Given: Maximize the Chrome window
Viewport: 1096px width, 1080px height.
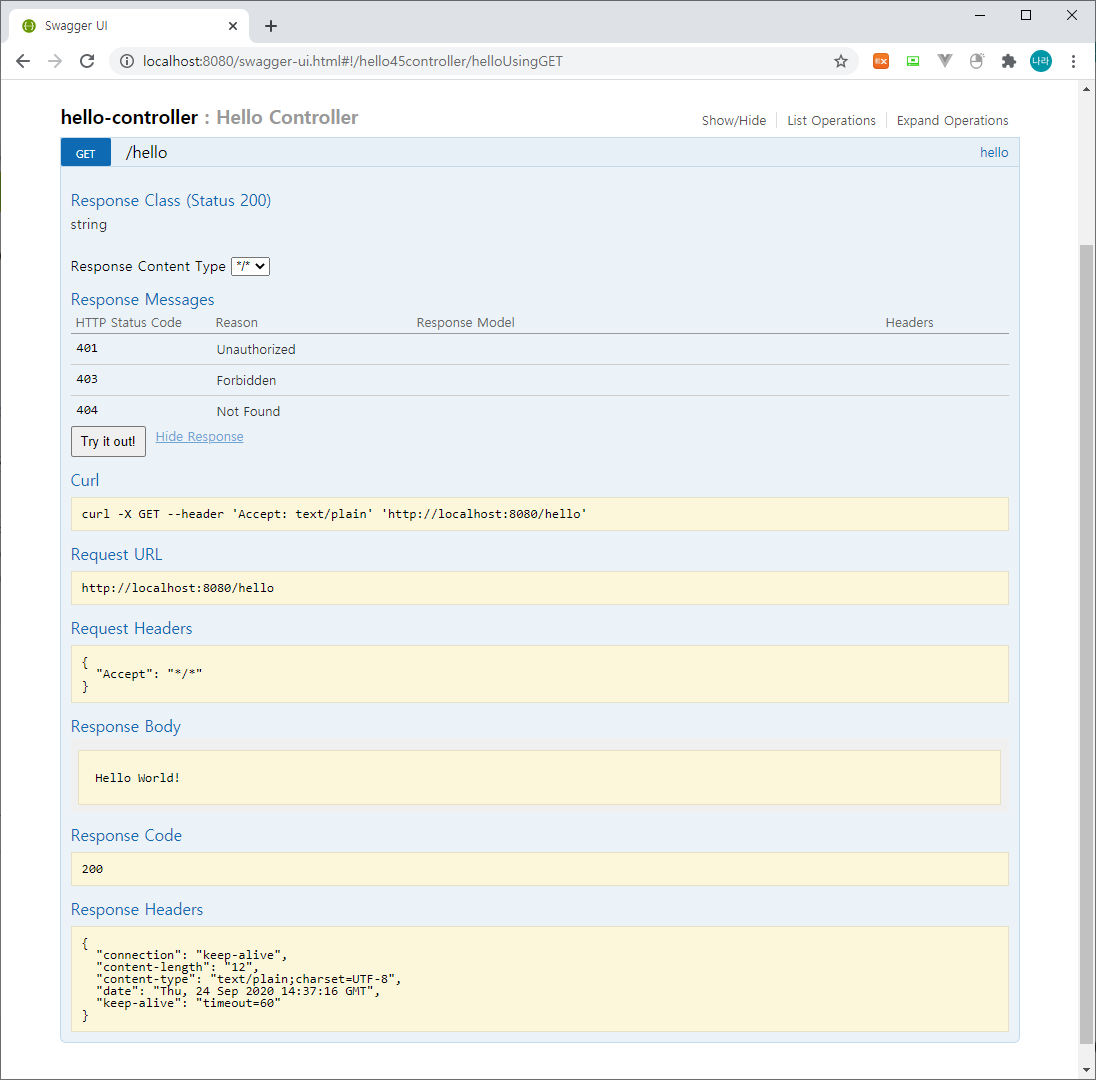Looking at the screenshot, I should click(x=1026, y=15).
